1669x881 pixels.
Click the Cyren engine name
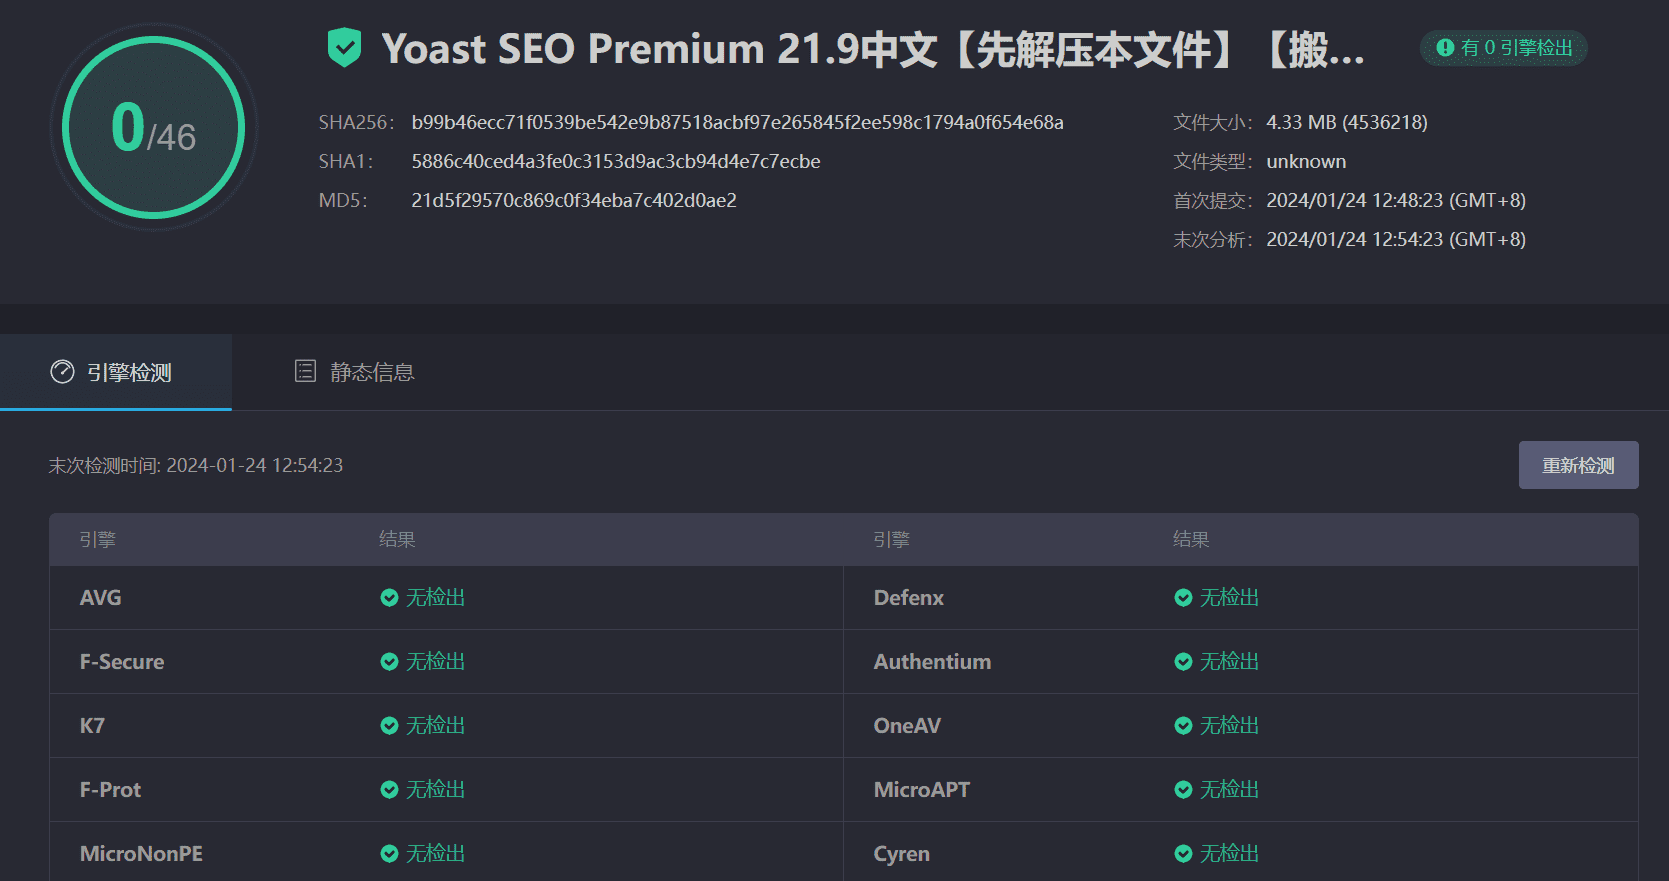[x=902, y=853]
